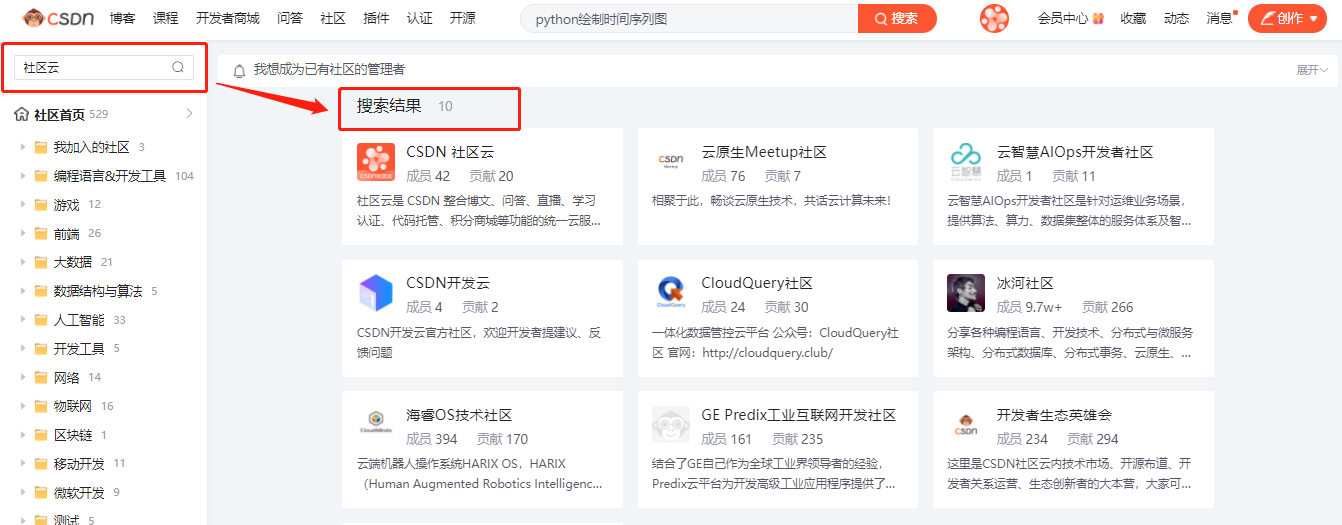The image size is (1342, 525).
Task: Open the 课程 menu item
Action: (x=166, y=18)
